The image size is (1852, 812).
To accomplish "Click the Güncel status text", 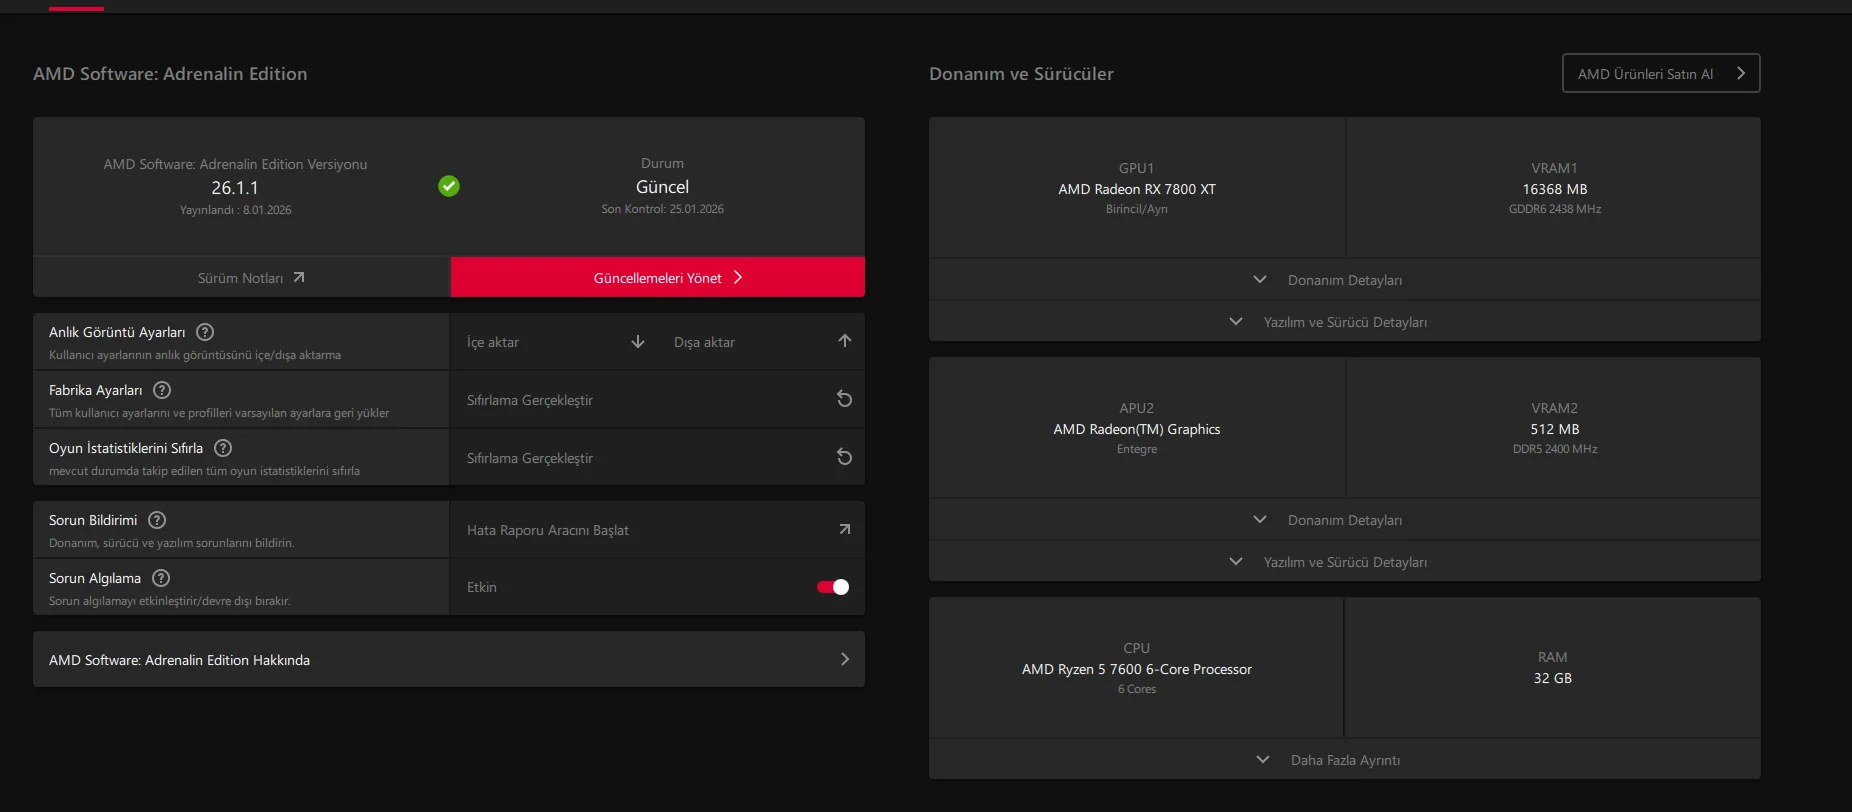I will pyautogui.click(x=662, y=187).
